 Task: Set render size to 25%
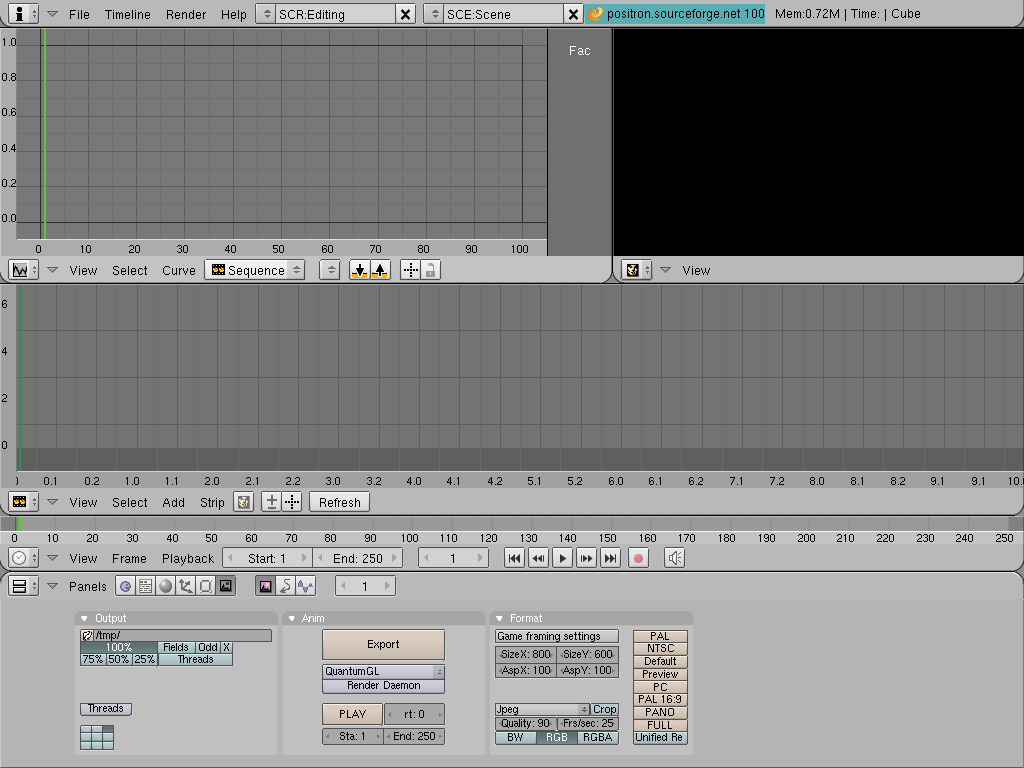[144, 660]
